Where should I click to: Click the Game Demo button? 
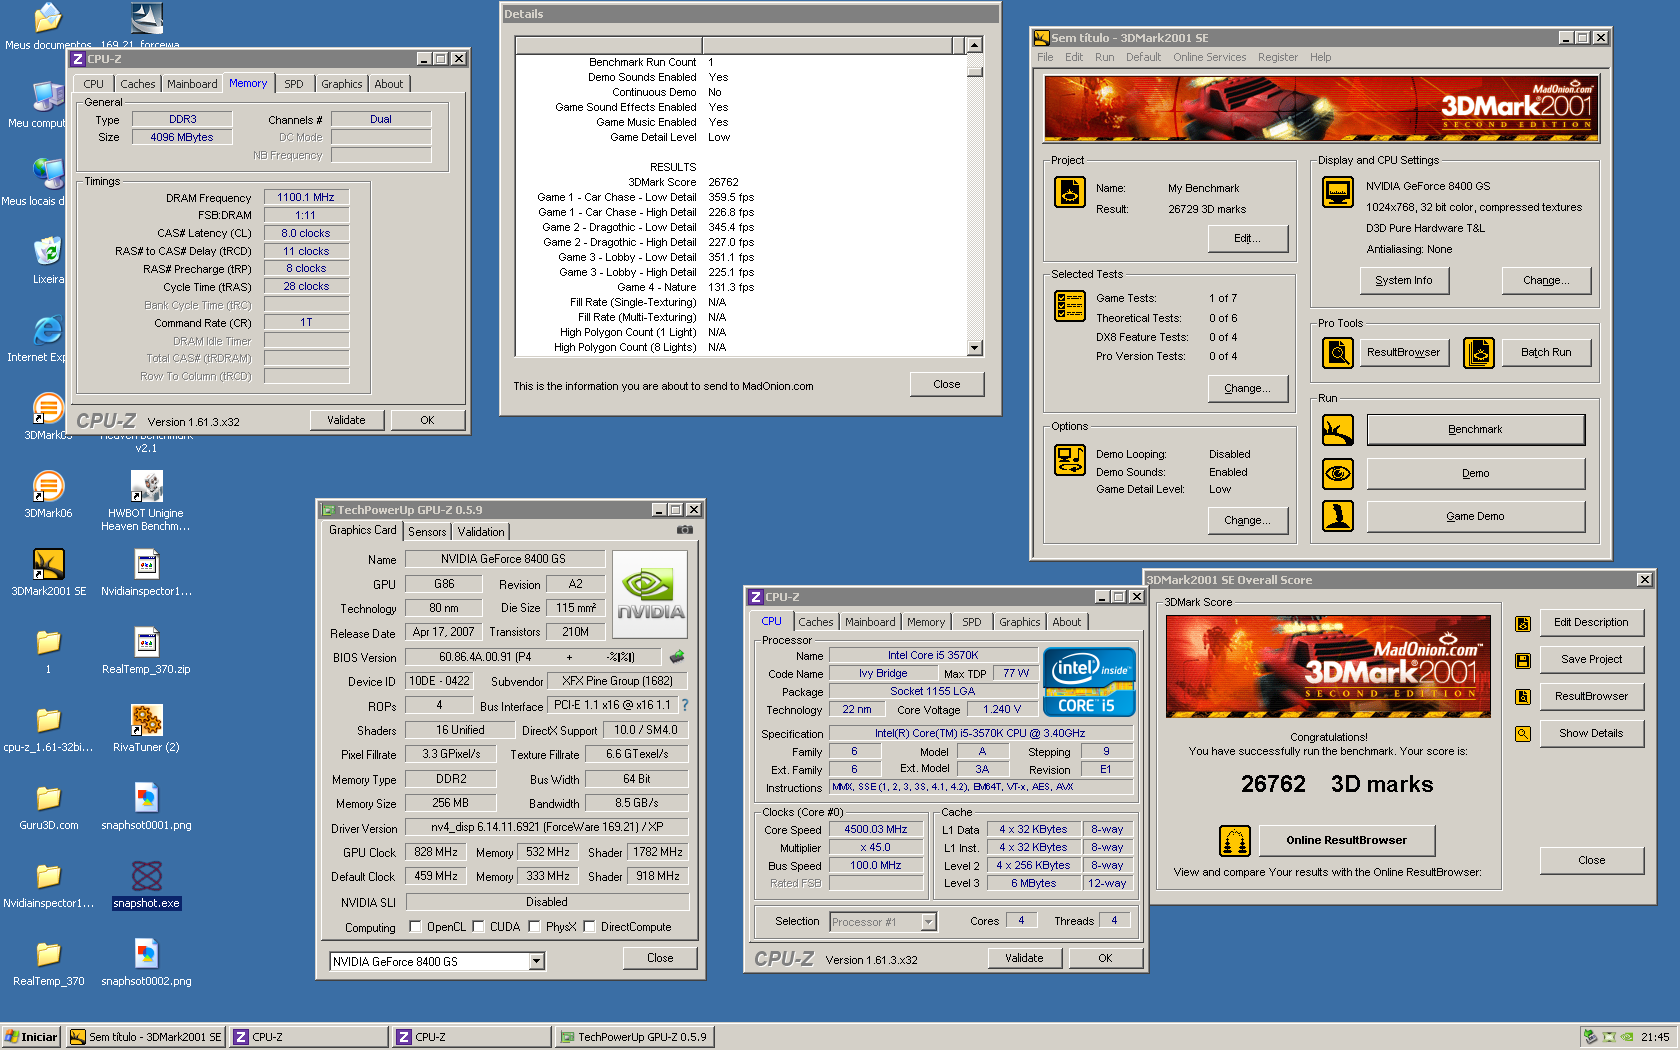pyautogui.click(x=1475, y=517)
